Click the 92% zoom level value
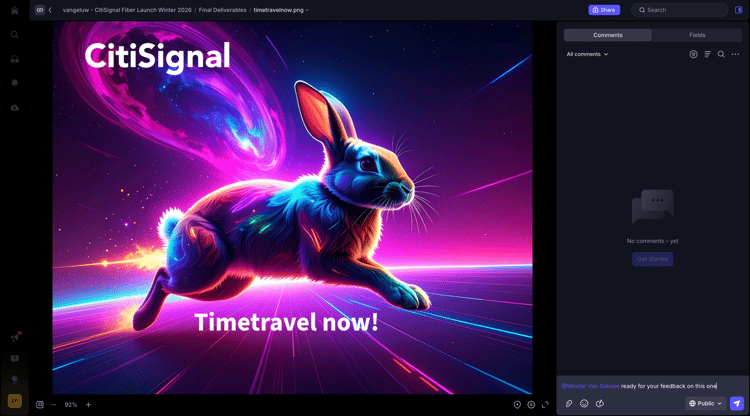Image resolution: width=750 pixels, height=416 pixels. (x=71, y=405)
